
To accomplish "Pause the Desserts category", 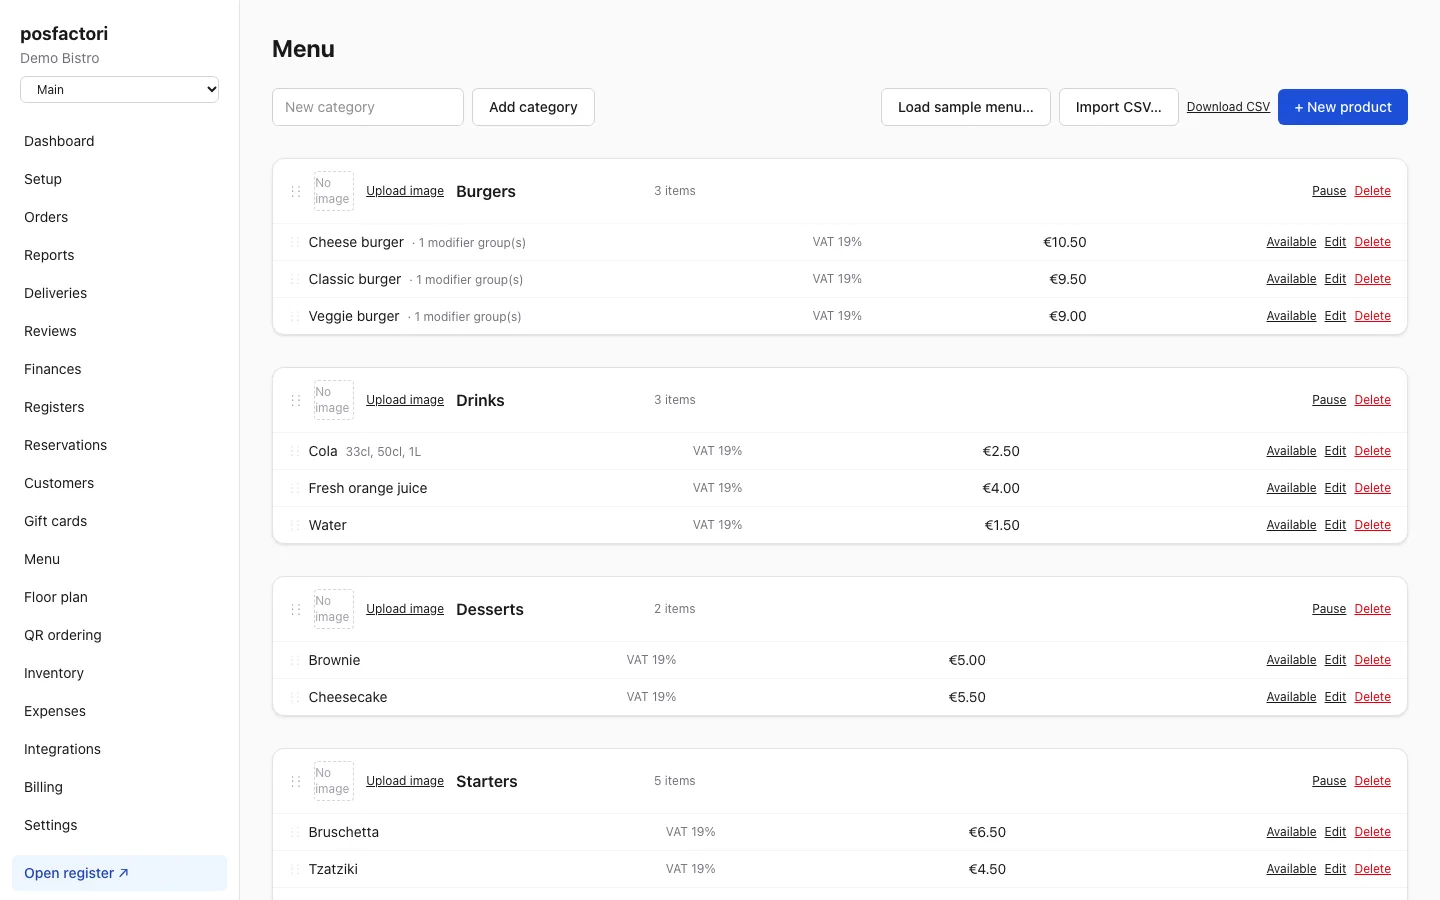I will click(1329, 609).
